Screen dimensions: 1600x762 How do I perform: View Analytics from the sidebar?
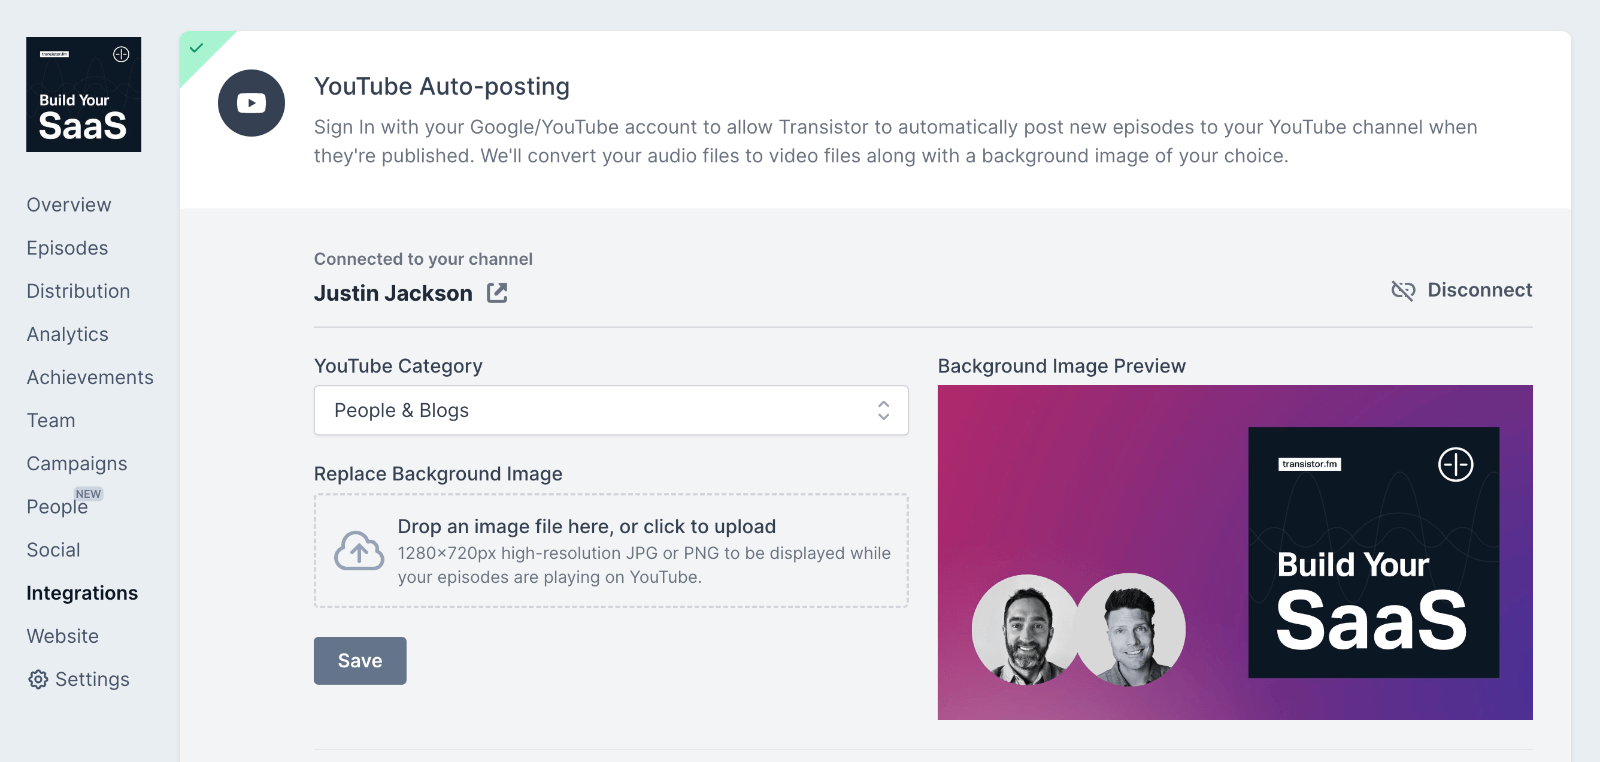pos(67,334)
